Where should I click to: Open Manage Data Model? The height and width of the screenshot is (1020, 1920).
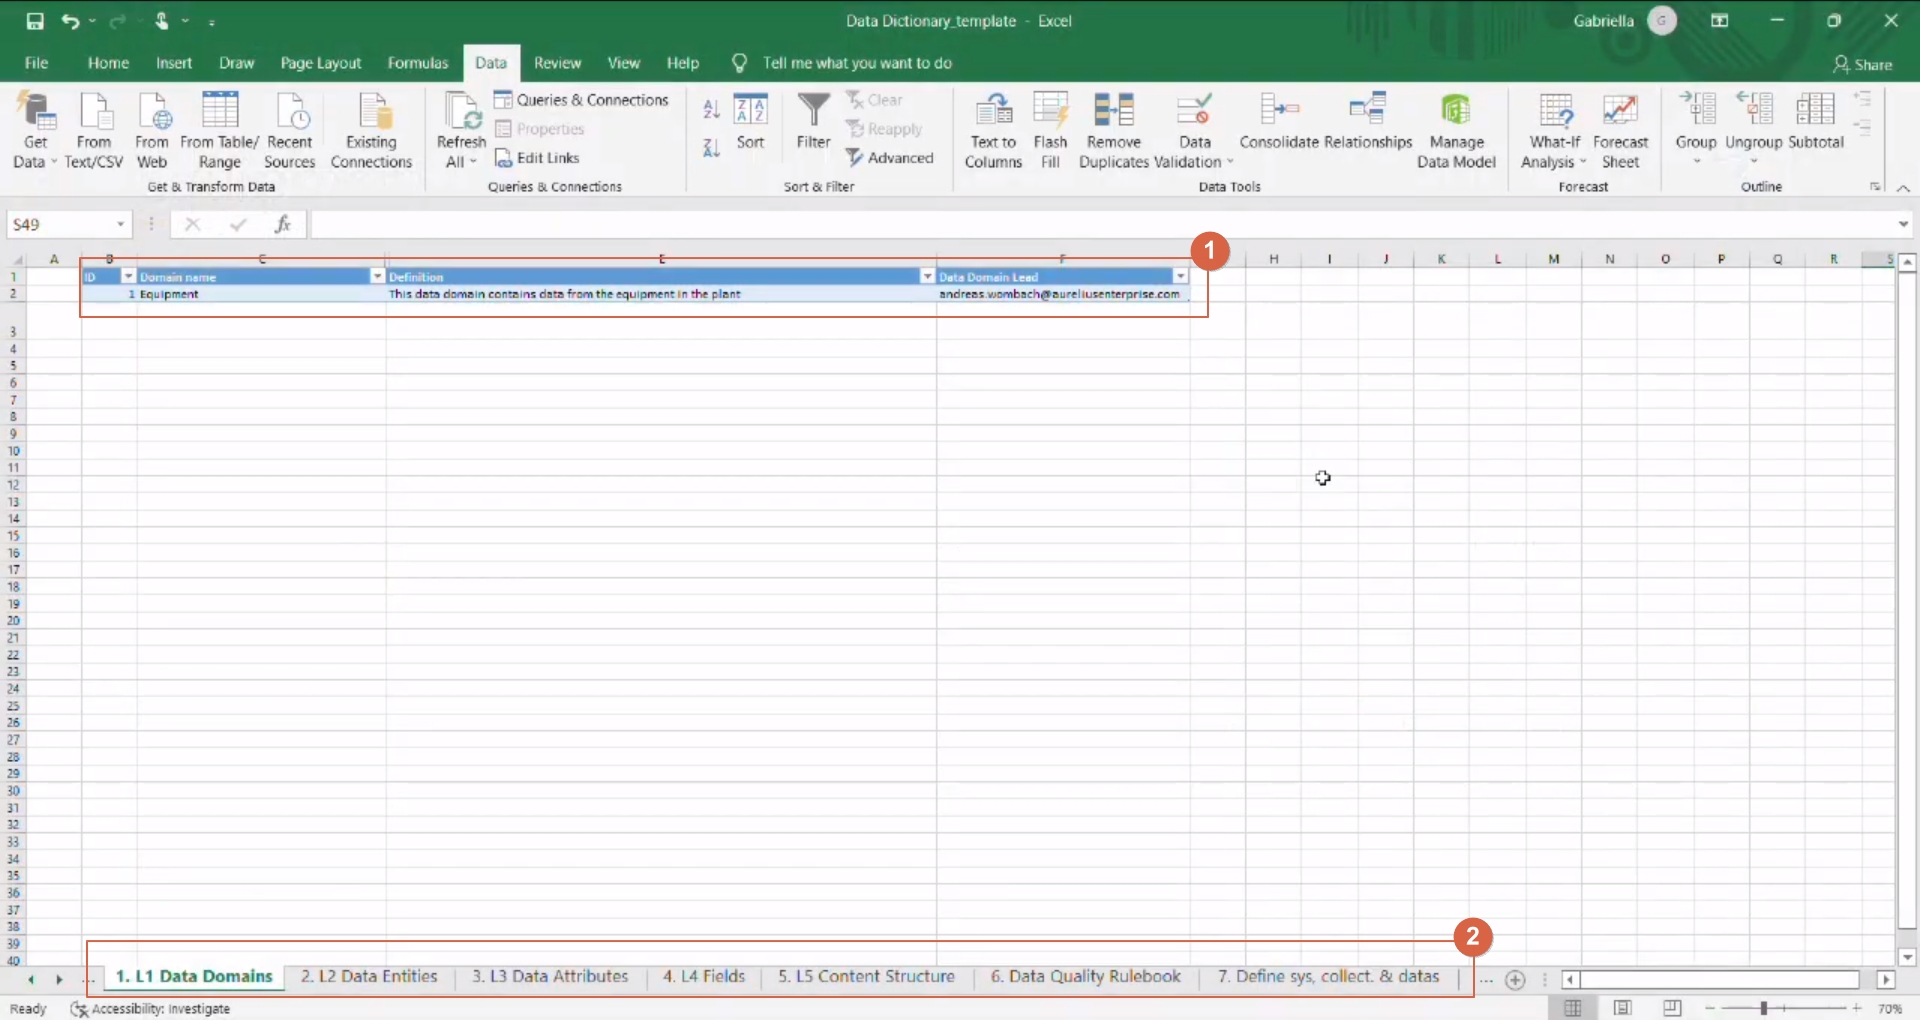(x=1456, y=131)
